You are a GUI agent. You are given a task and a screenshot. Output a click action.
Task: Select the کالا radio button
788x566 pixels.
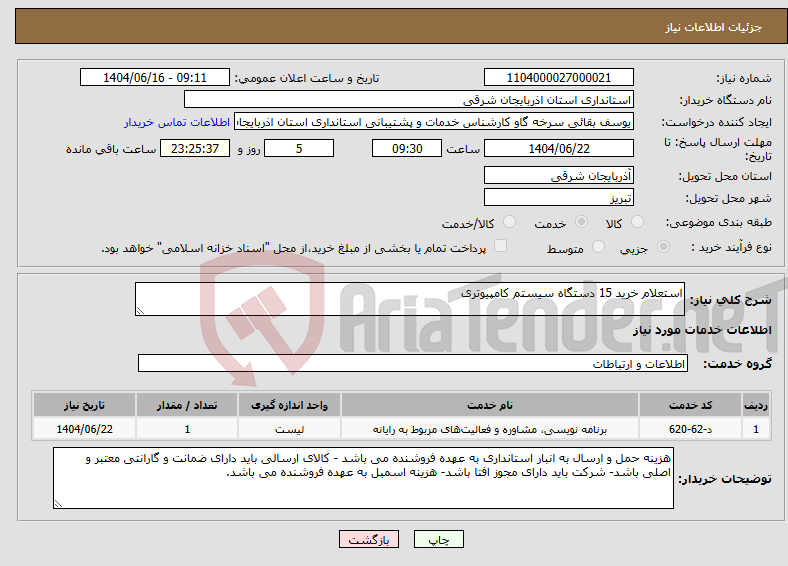(x=637, y=222)
